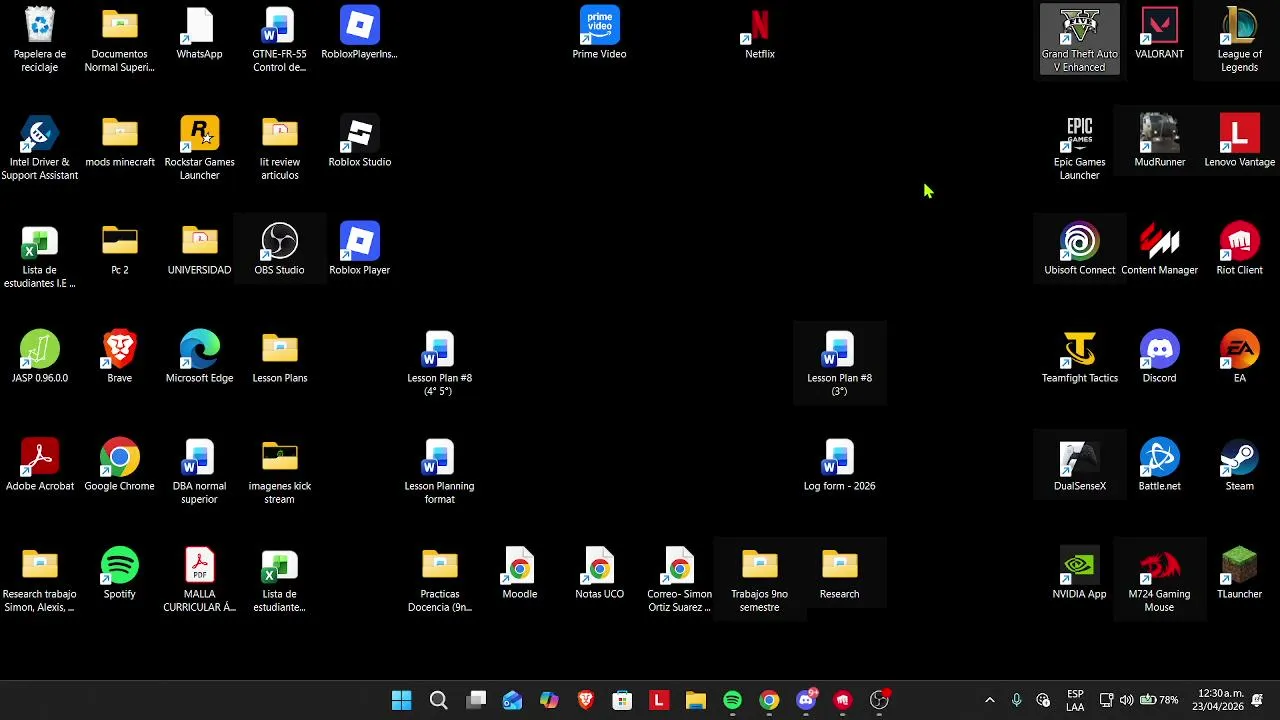This screenshot has height=720, width=1280.
Task: Select Lesson Plan #8 (4° 5°) document
Action: (x=440, y=364)
